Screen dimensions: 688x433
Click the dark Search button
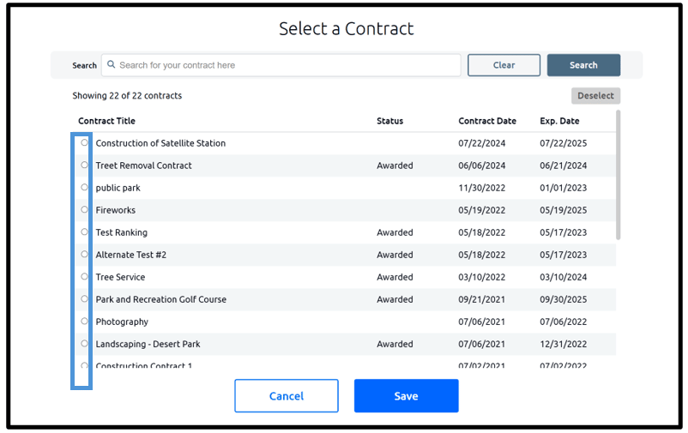pyautogui.click(x=584, y=65)
